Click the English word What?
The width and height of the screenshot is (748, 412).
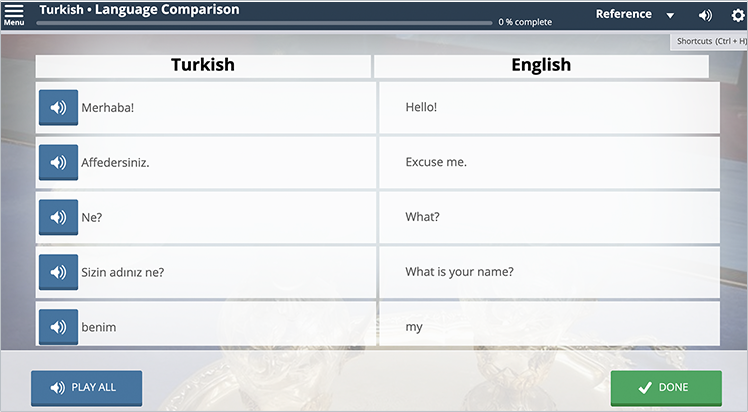(x=423, y=217)
